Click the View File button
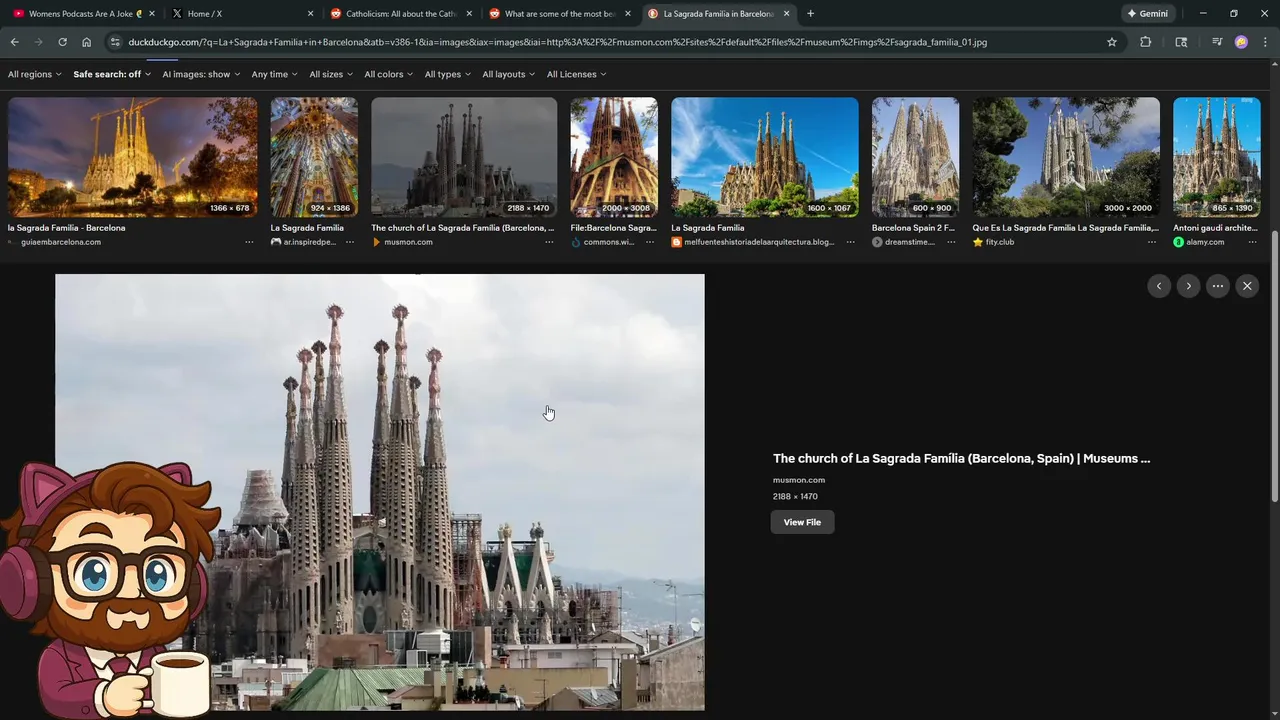This screenshot has height=720, width=1280. tap(802, 522)
